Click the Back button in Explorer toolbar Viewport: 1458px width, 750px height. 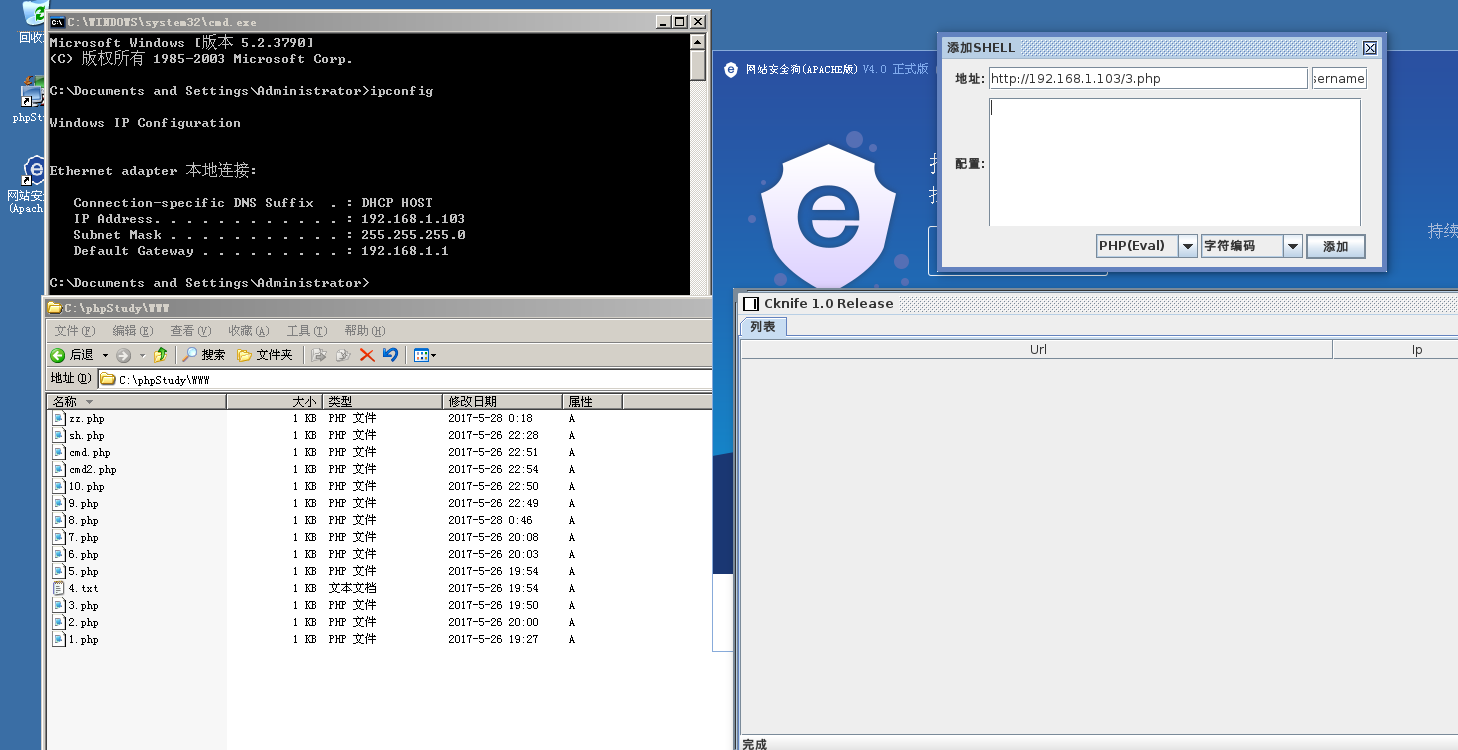point(72,355)
